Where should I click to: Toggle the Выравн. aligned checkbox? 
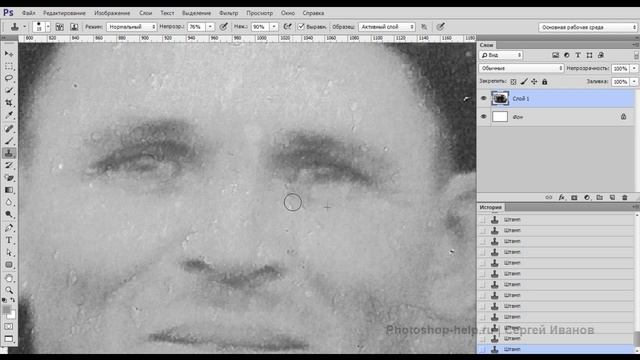[x=301, y=27]
